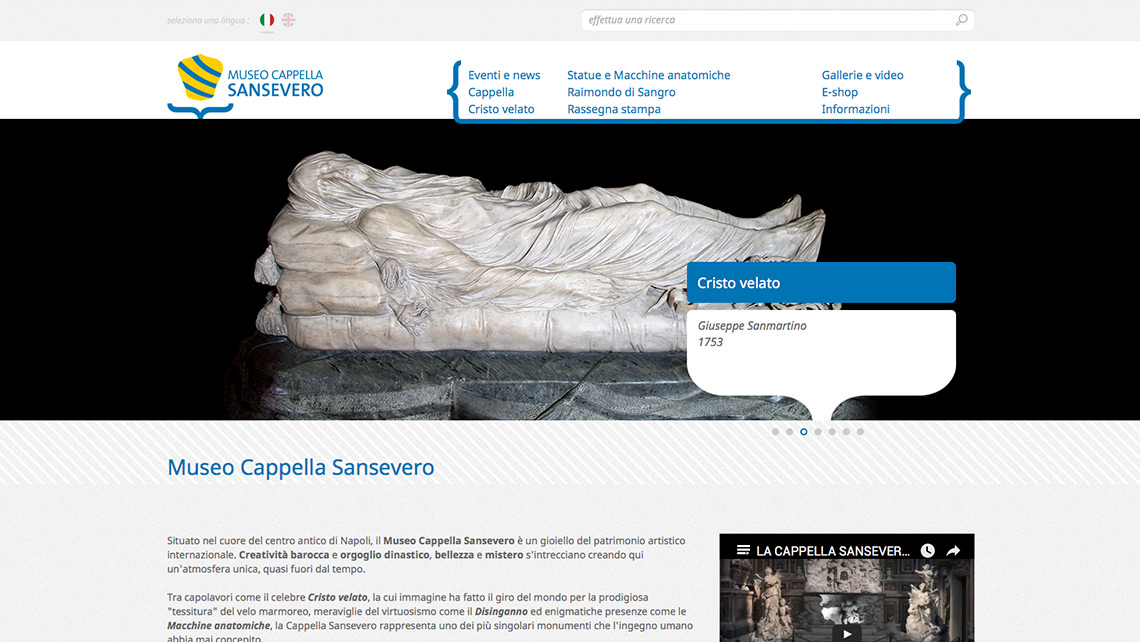Screen dimensions: 1140x642
Task: Switch language with the Italian flag icon
Action: coord(267,20)
